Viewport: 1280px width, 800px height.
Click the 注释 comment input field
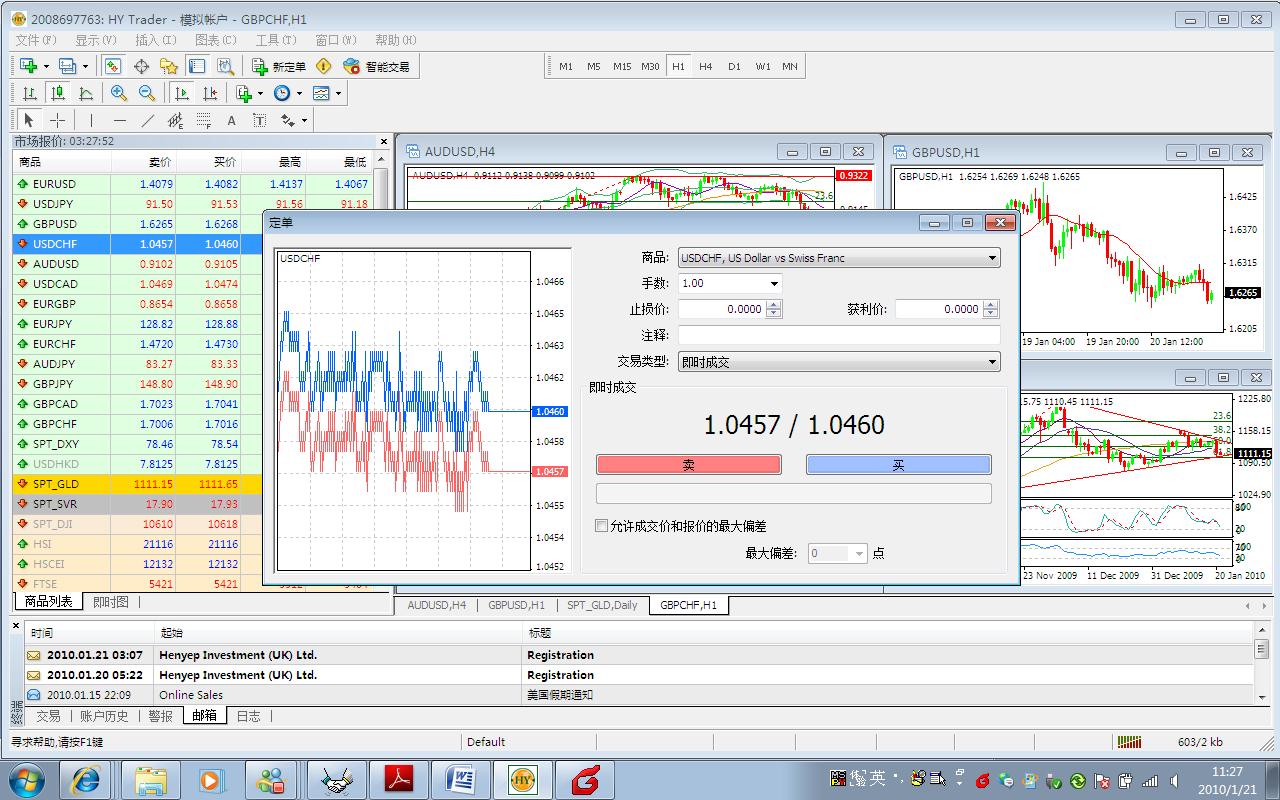(x=839, y=335)
